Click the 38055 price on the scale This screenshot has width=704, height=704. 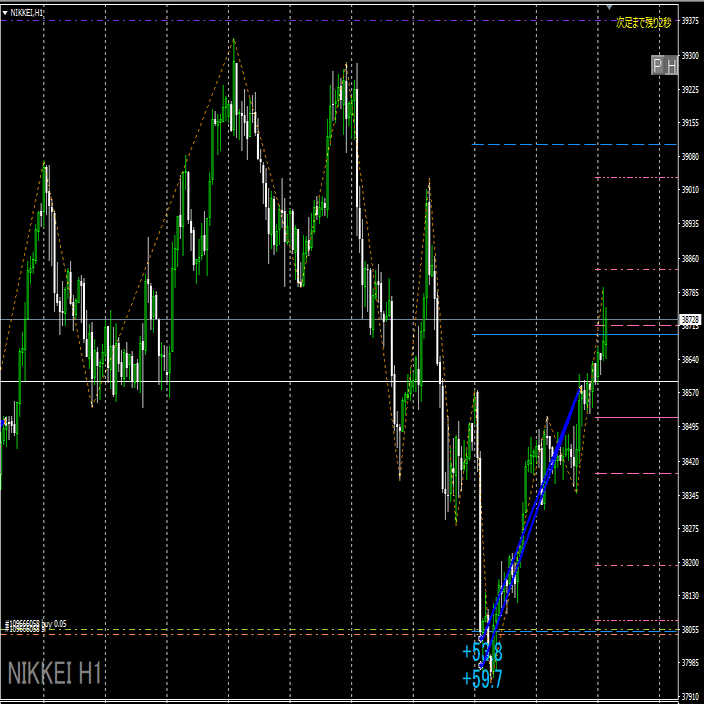691,629
